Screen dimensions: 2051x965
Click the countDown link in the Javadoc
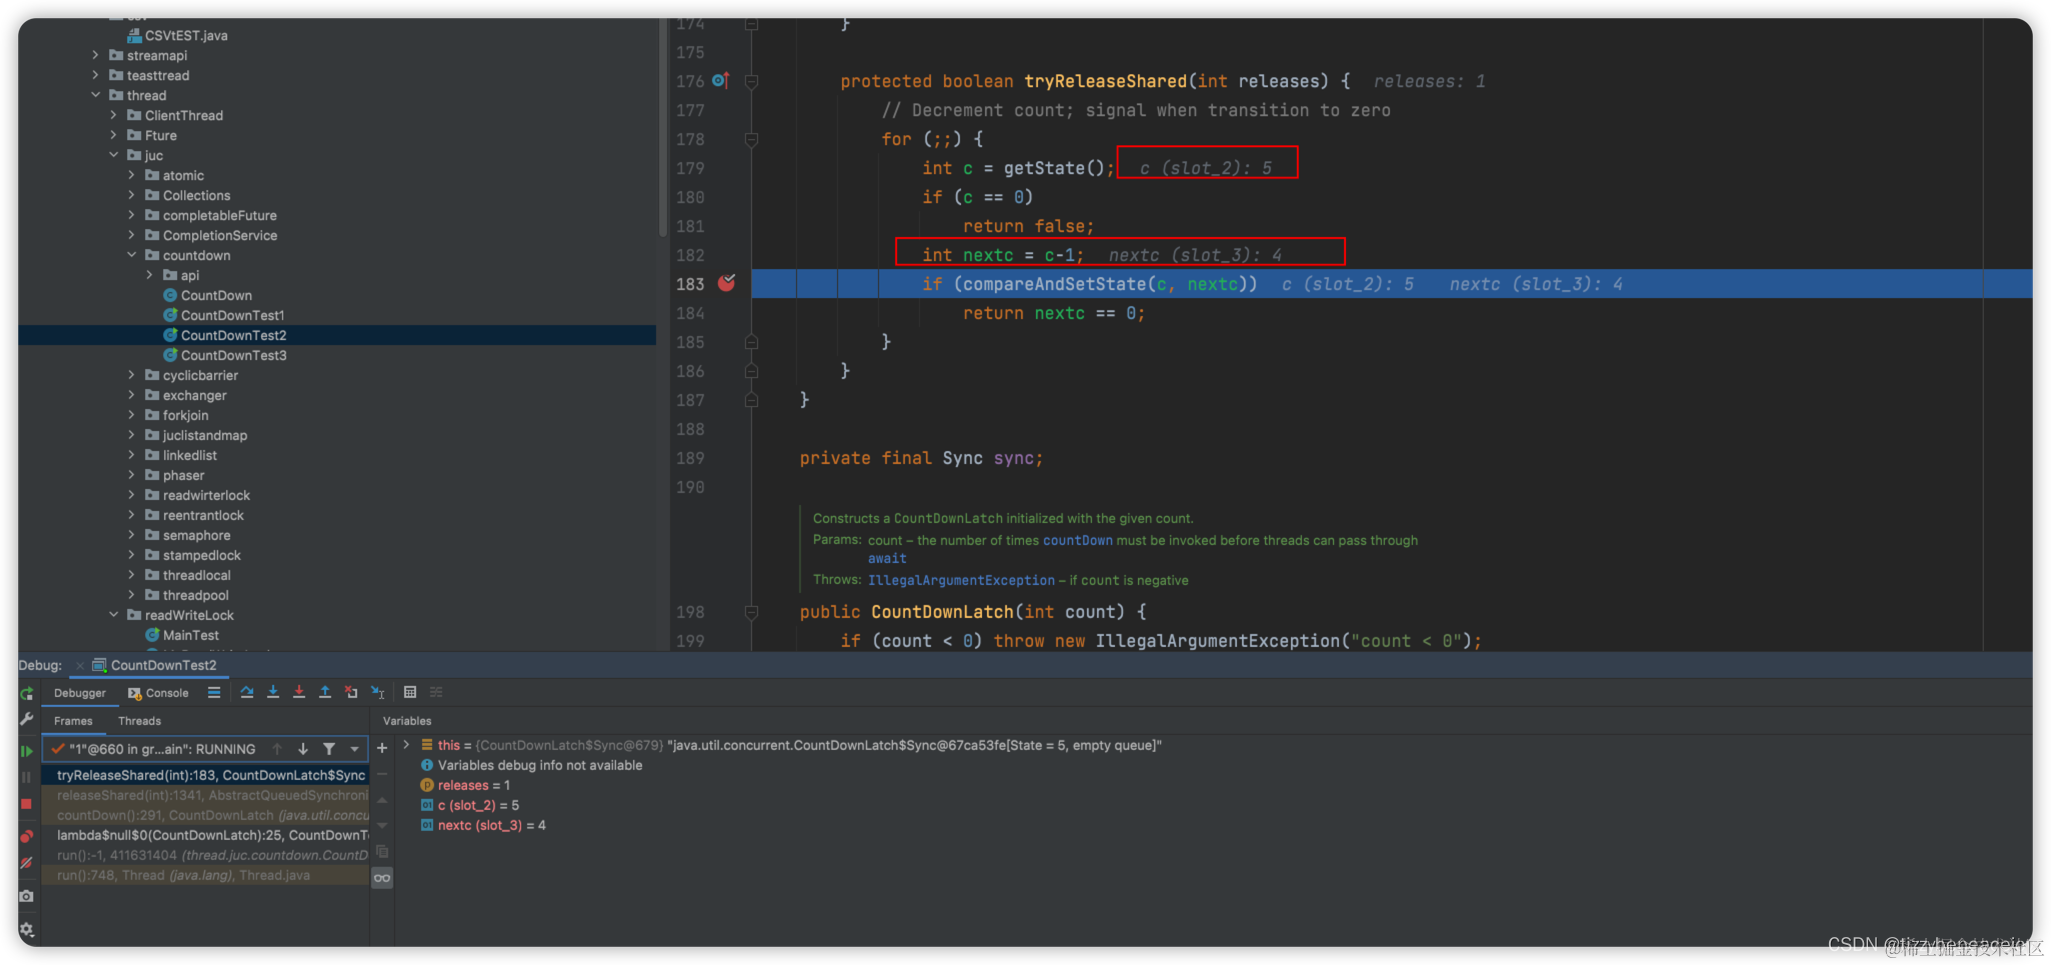coord(1078,540)
